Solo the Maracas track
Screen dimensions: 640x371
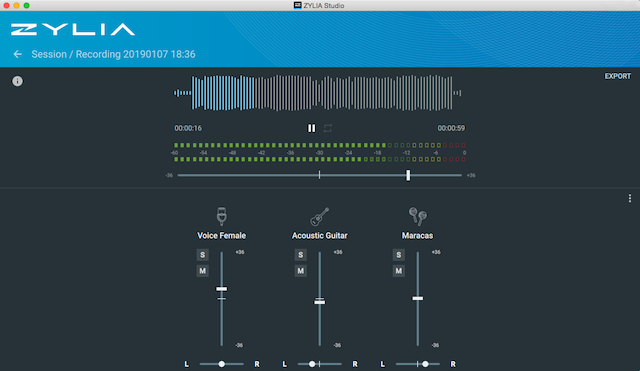point(399,255)
